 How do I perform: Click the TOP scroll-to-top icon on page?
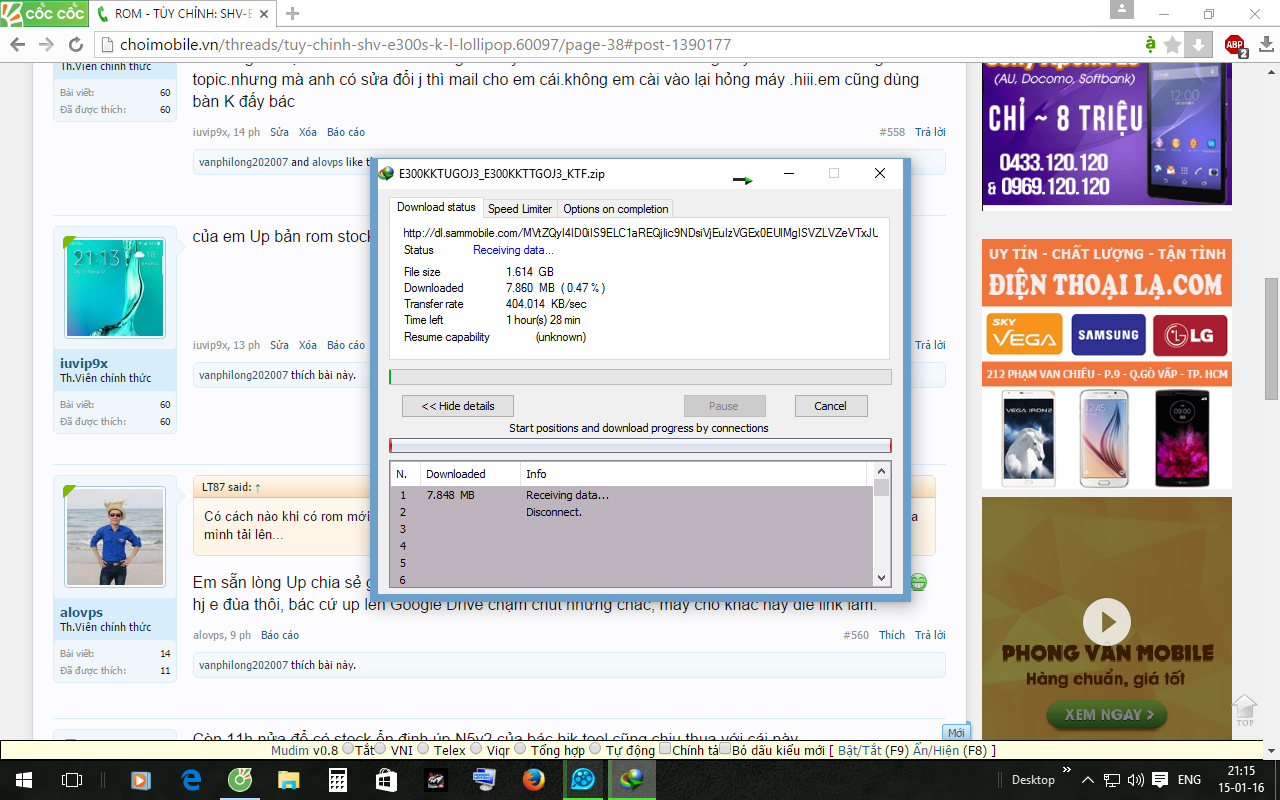pyautogui.click(x=1244, y=710)
